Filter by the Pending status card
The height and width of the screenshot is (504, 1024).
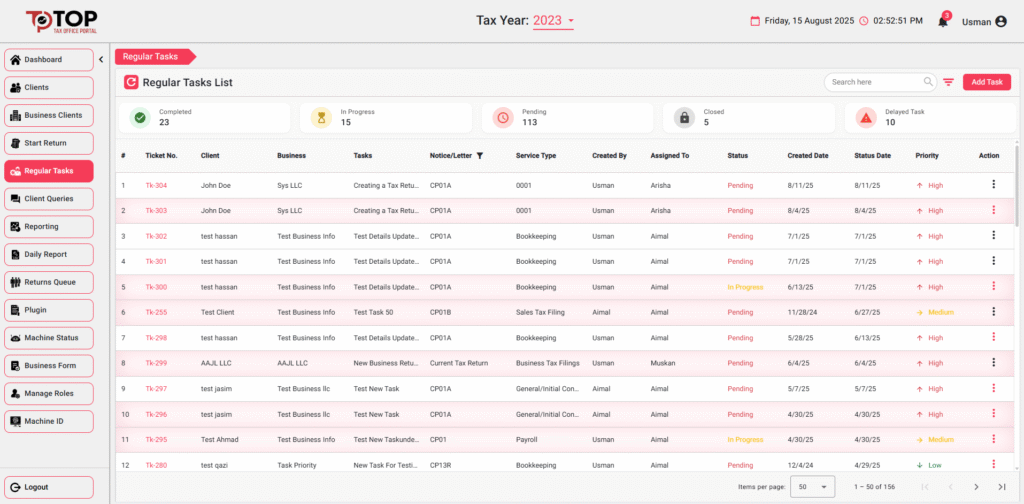pyautogui.click(x=567, y=118)
